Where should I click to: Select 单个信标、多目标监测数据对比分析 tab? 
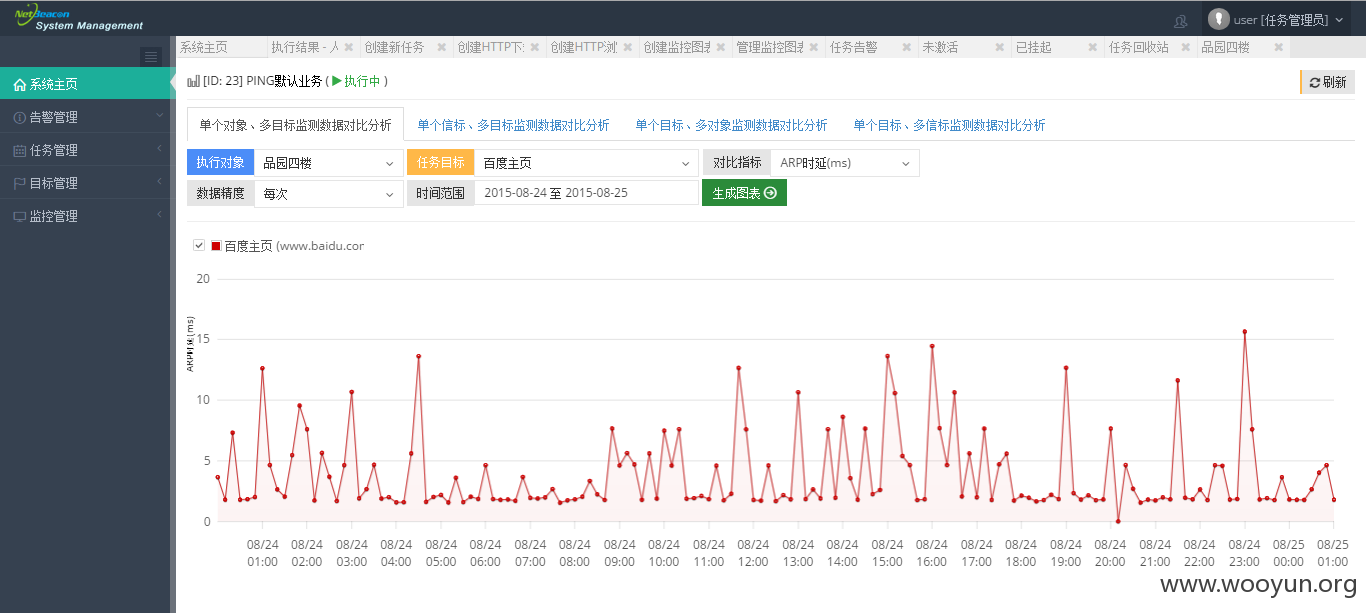coord(513,125)
